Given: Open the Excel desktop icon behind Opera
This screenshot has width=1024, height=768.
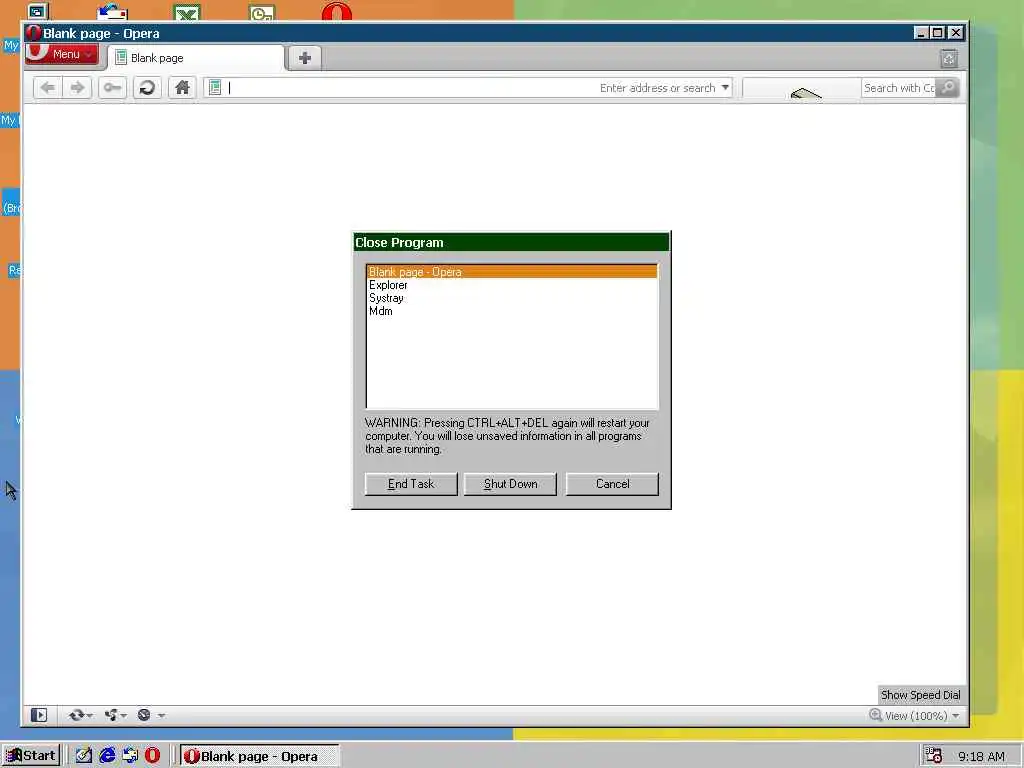Looking at the screenshot, I should tap(187, 12).
